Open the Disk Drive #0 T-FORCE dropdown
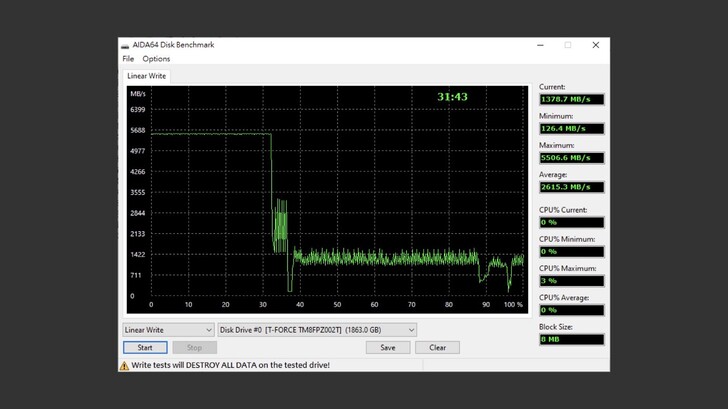The width and height of the screenshot is (728, 409). (316, 330)
